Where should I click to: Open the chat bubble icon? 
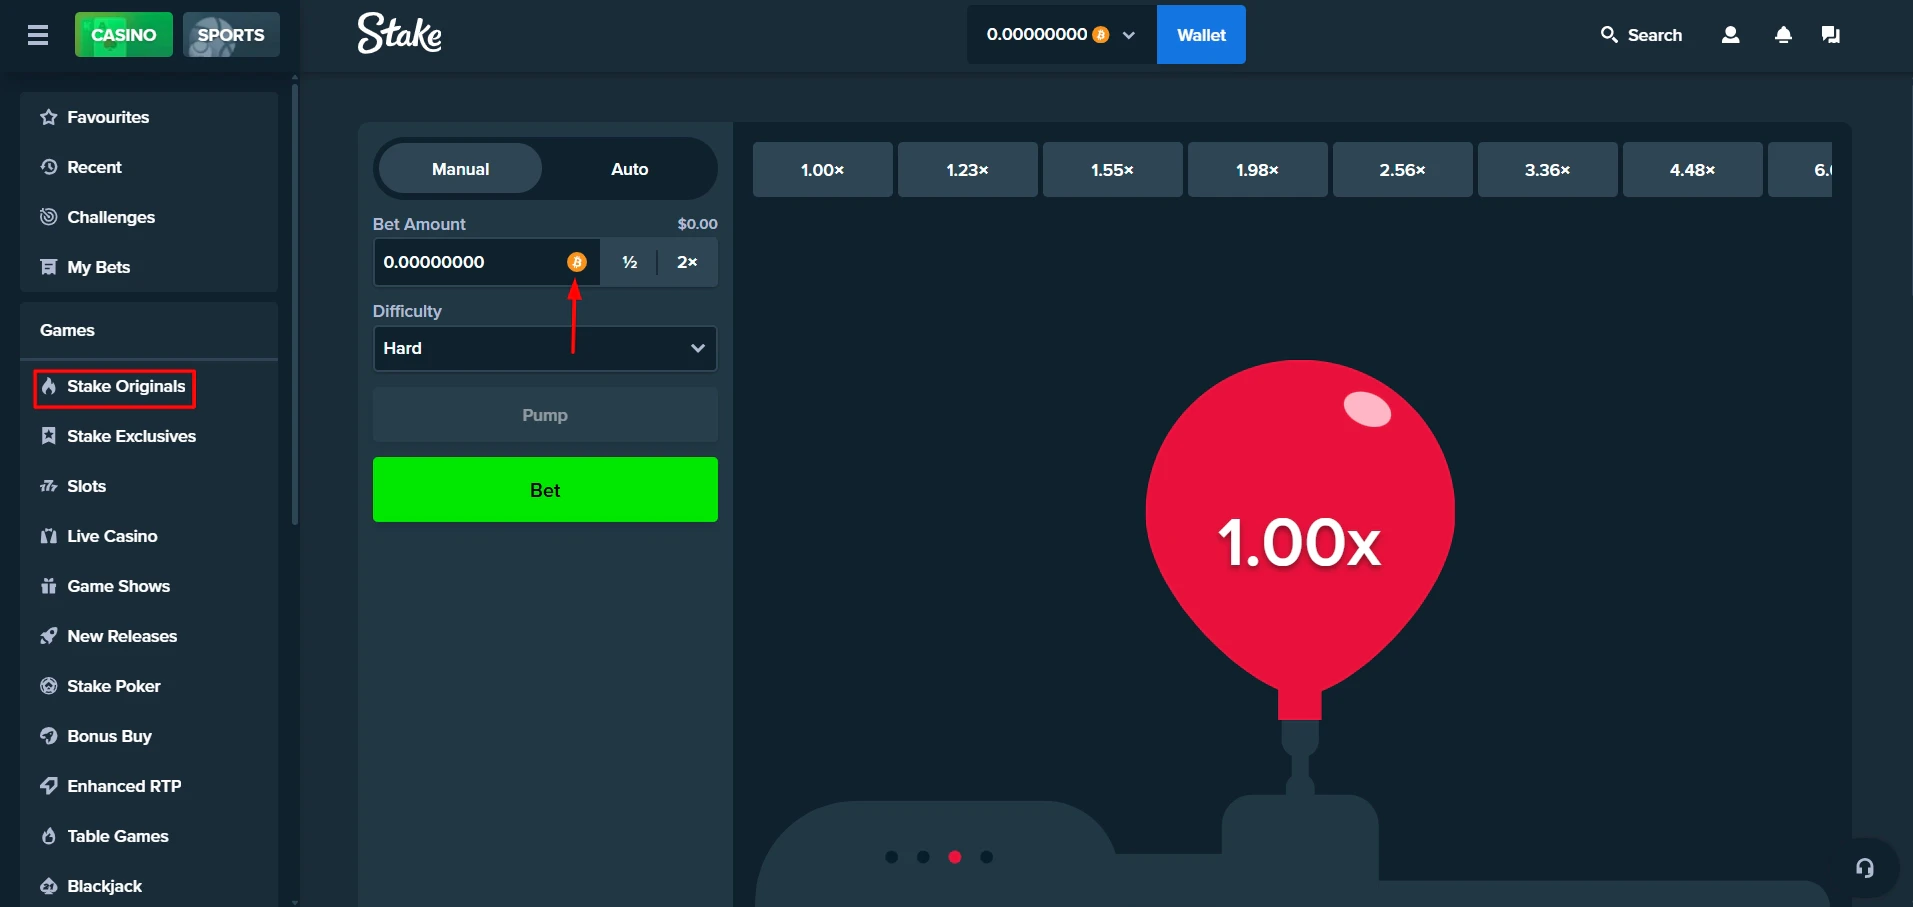click(x=1831, y=35)
